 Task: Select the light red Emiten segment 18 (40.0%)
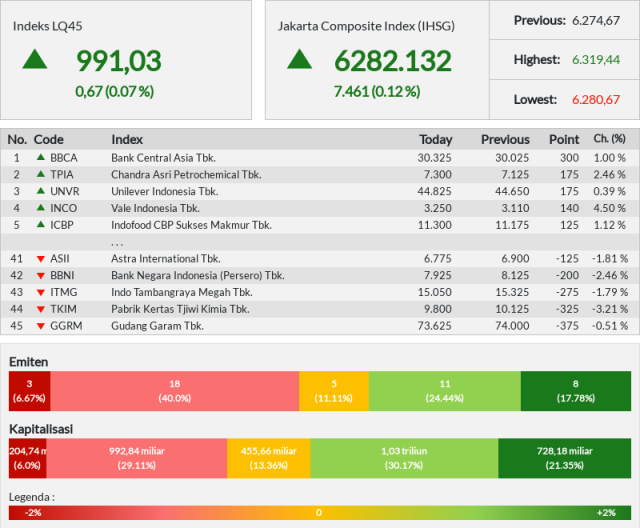[x=175, y=391]
